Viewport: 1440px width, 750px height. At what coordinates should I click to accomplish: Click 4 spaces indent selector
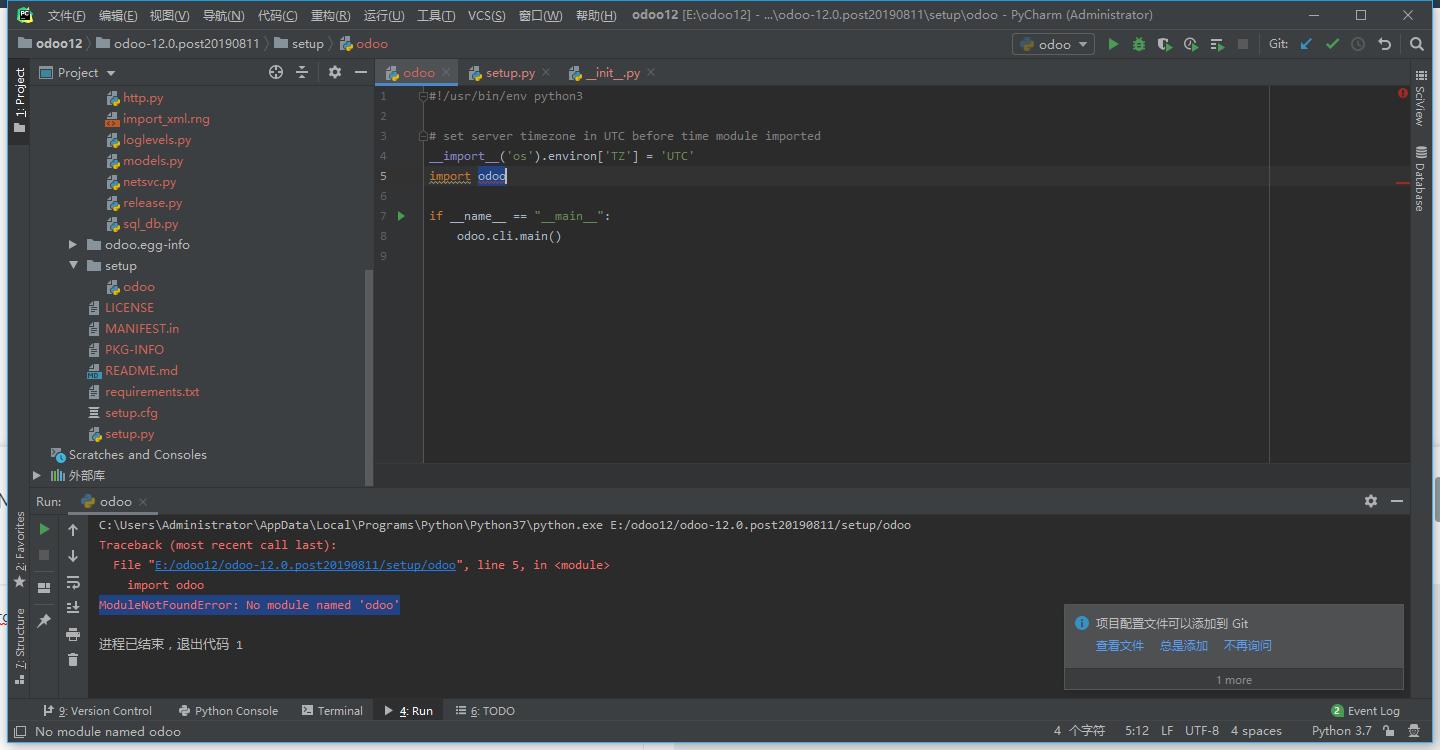pos(1256,731)
